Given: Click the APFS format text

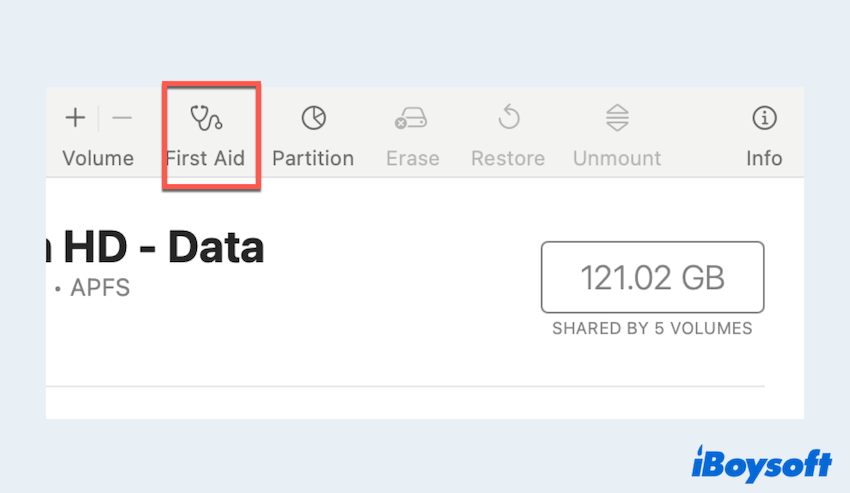Looking at the screenshot, I should 100,288.
